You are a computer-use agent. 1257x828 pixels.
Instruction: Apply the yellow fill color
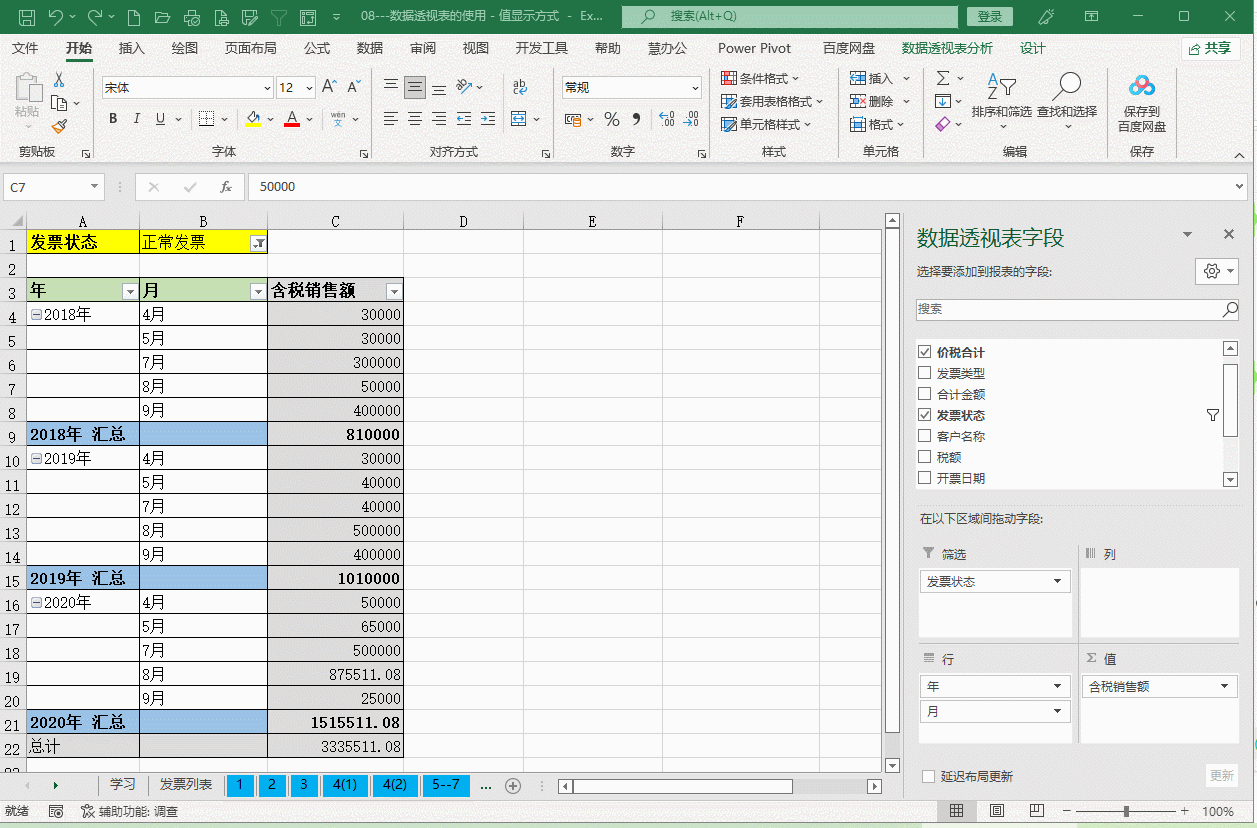point(254,120)
